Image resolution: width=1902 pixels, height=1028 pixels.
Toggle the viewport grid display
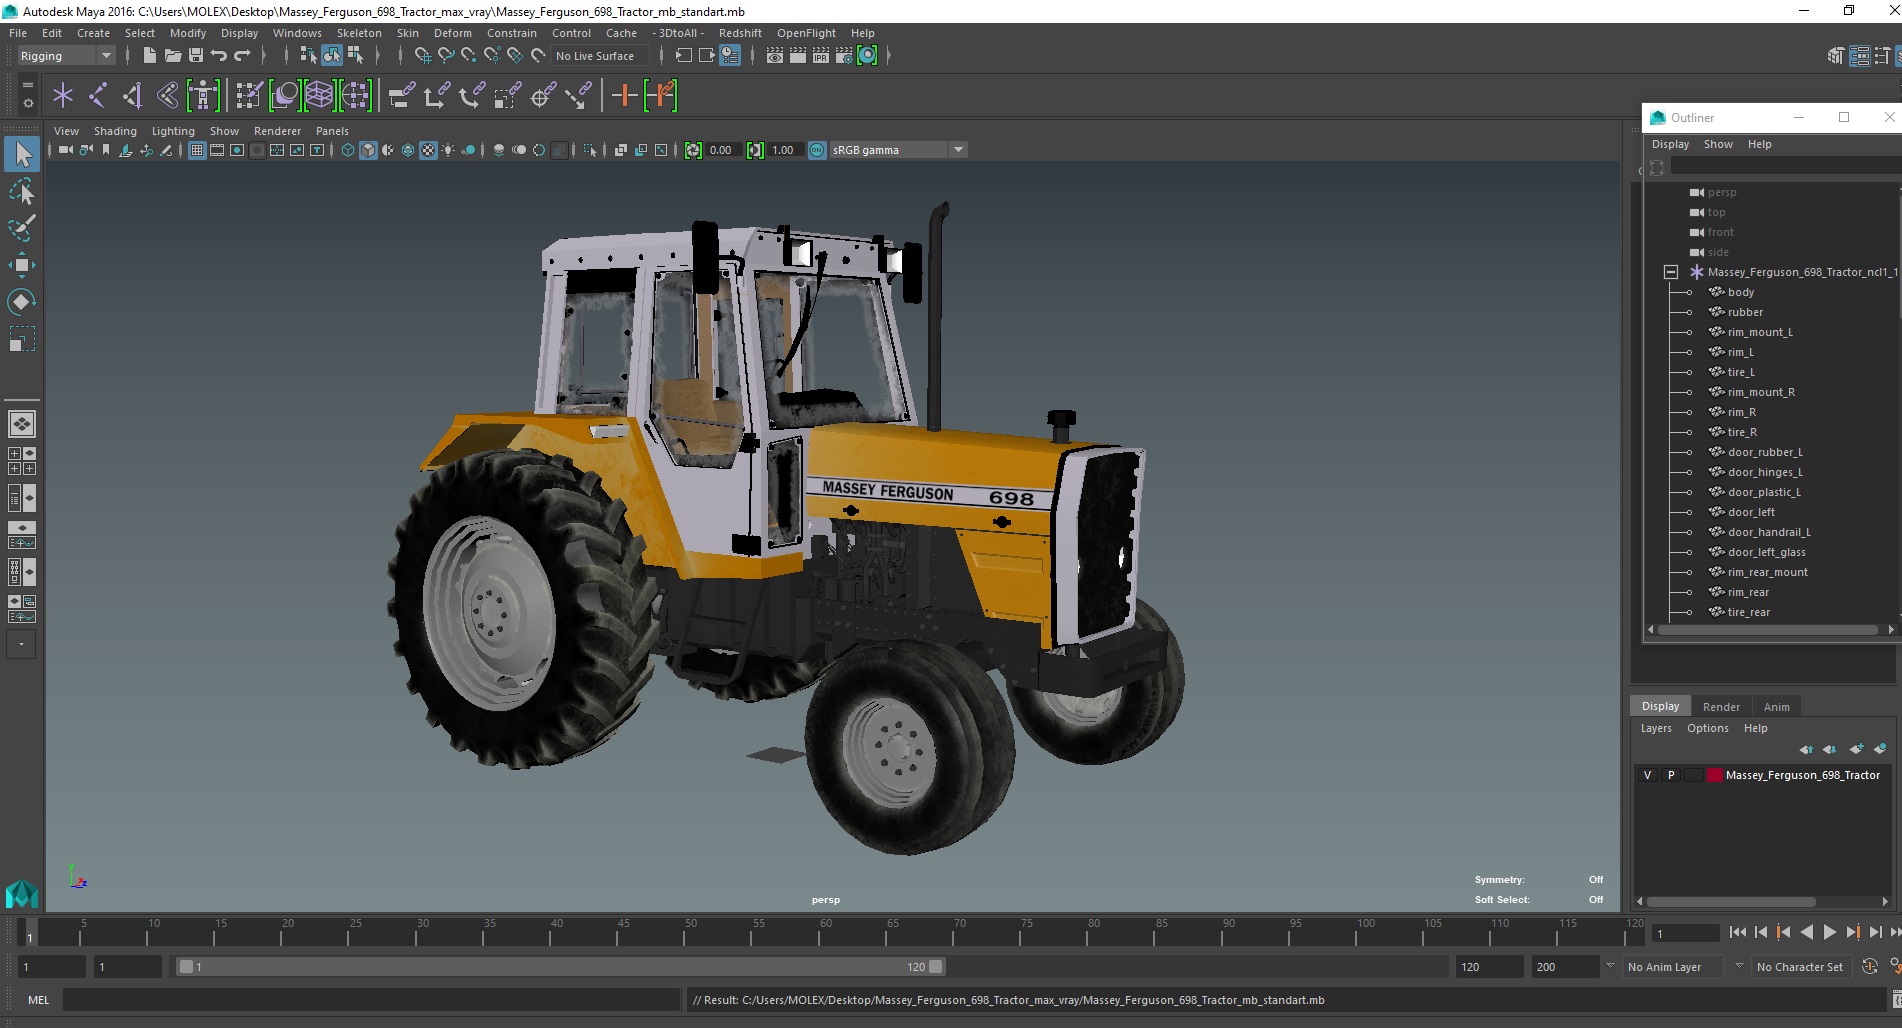(197, 150)
